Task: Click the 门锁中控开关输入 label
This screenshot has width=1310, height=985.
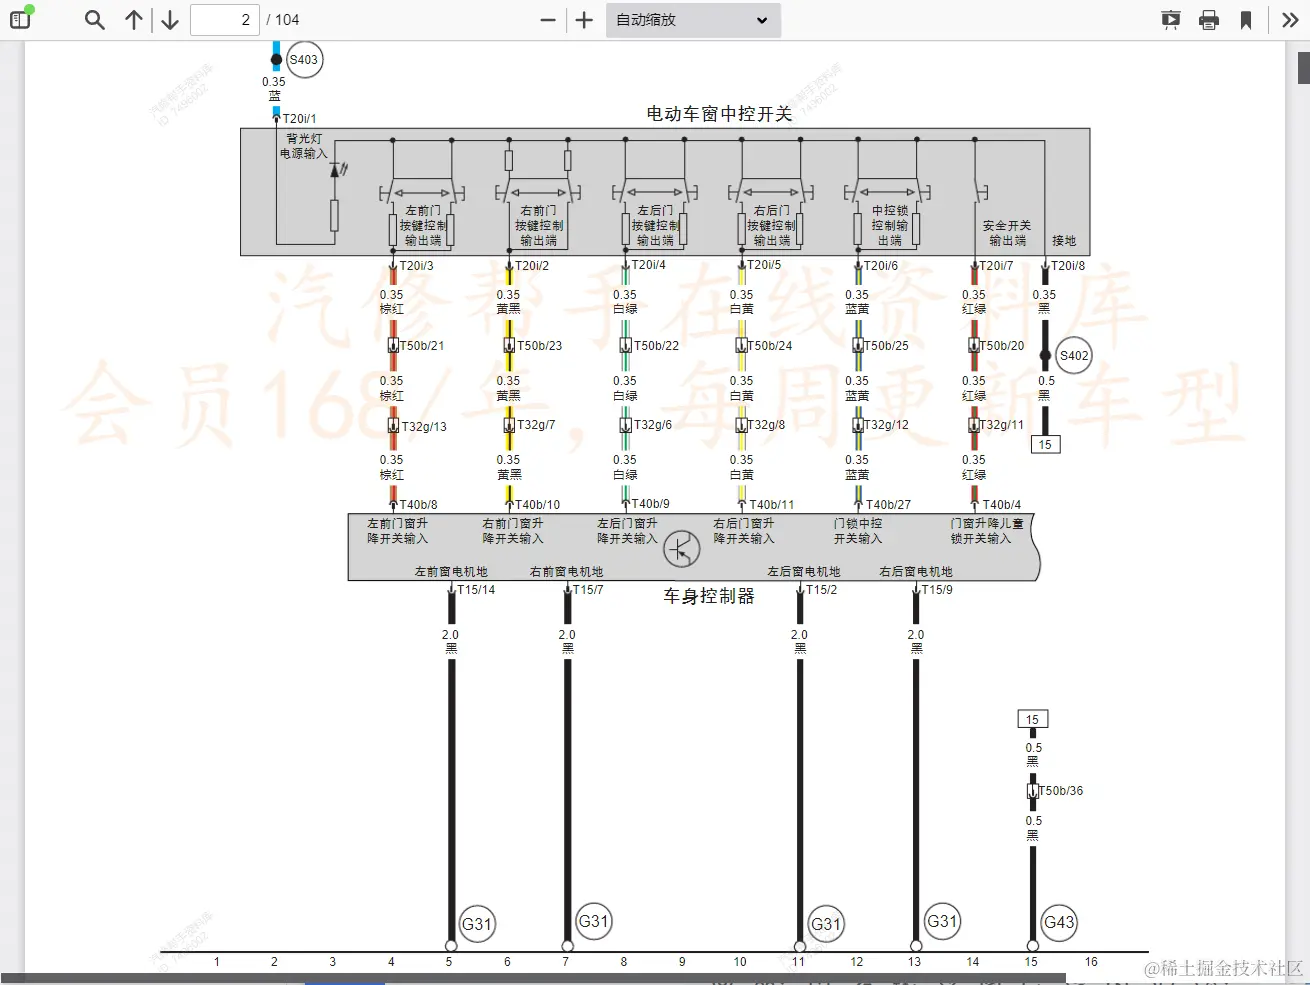Action: 858,531
